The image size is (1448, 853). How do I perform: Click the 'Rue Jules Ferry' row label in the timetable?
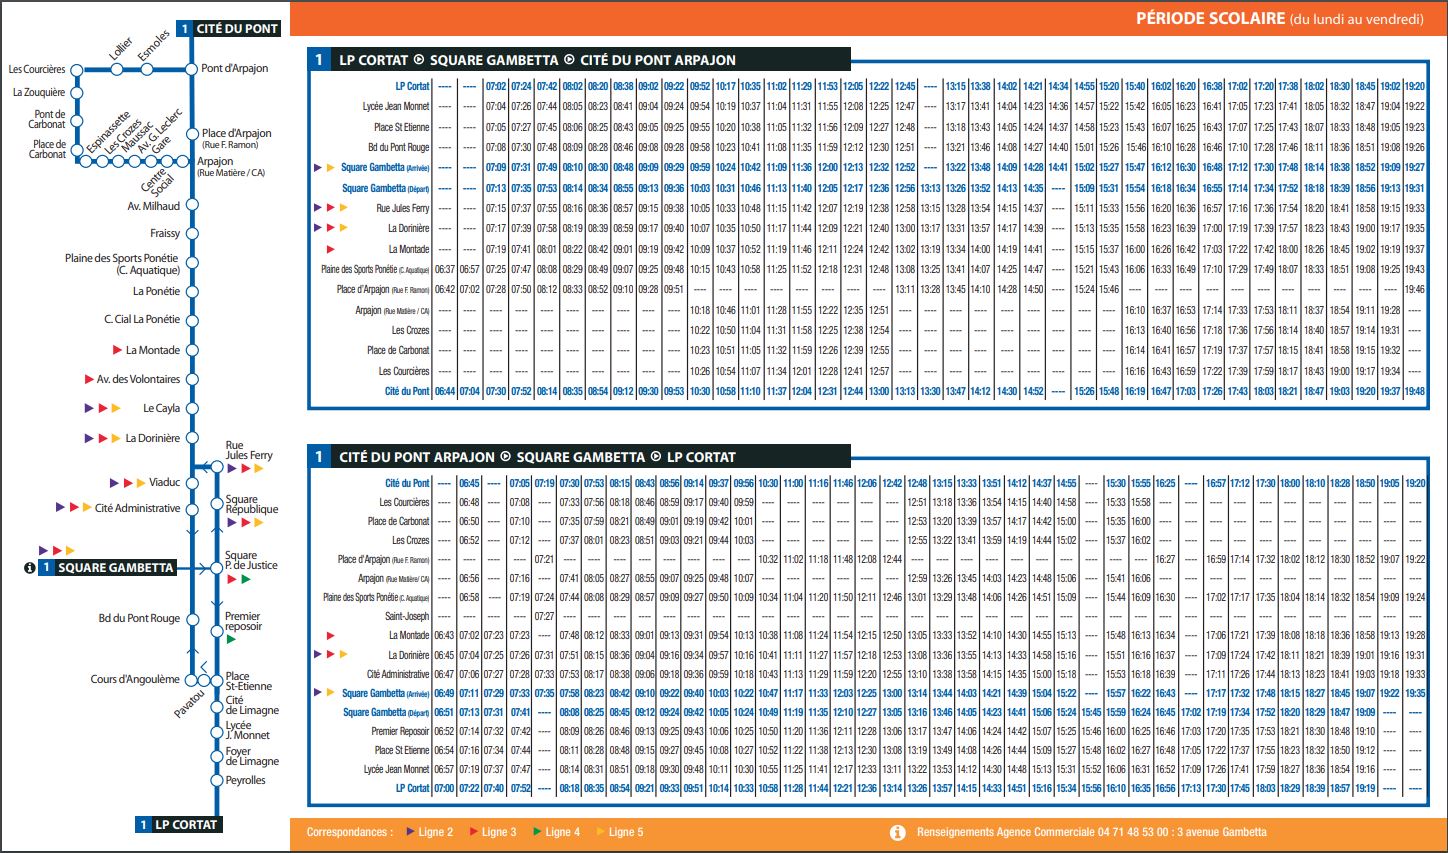[x=403, y=208]
